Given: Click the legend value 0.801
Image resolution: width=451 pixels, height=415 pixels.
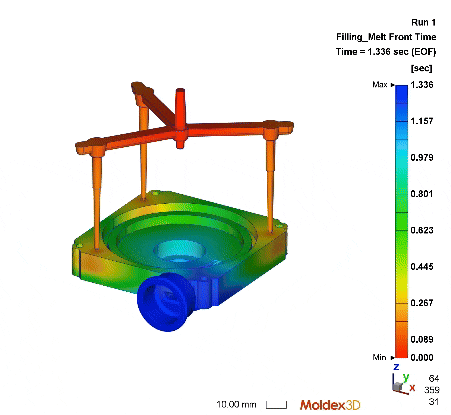Looking at the screenshot, I should pyautogui.click(x=422, y=194).
